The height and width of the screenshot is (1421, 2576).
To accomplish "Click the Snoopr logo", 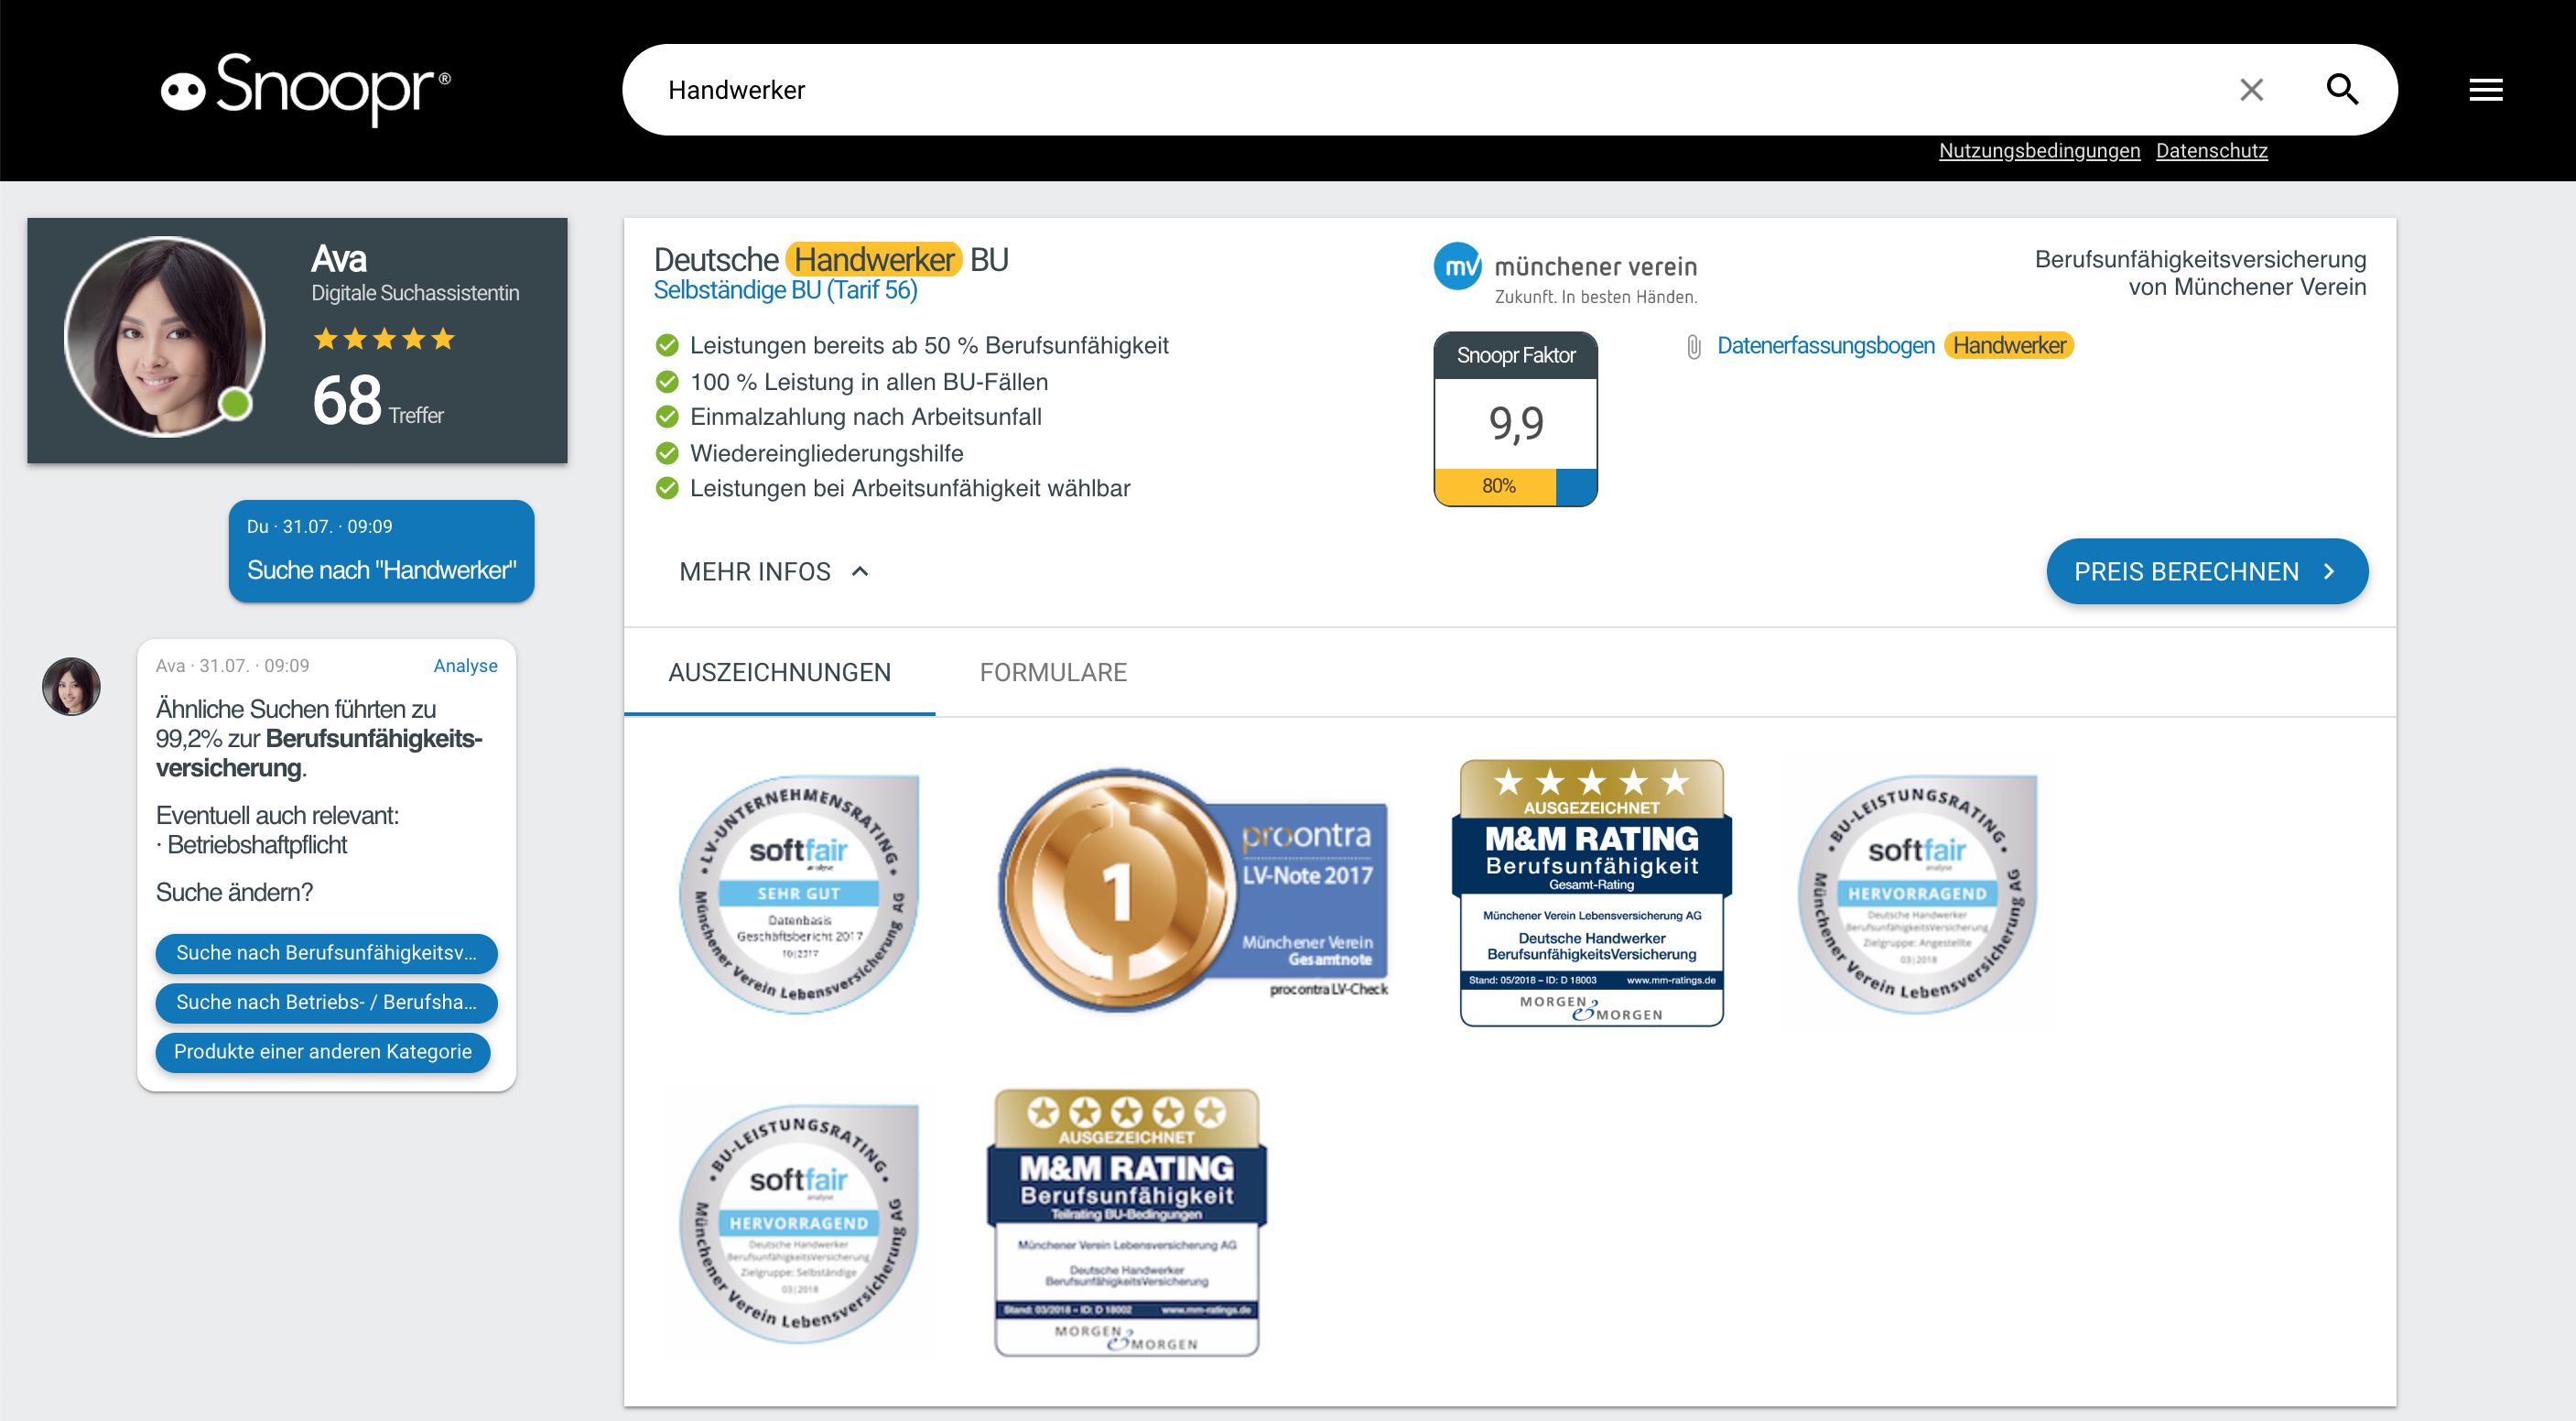I will pos(306,89).
